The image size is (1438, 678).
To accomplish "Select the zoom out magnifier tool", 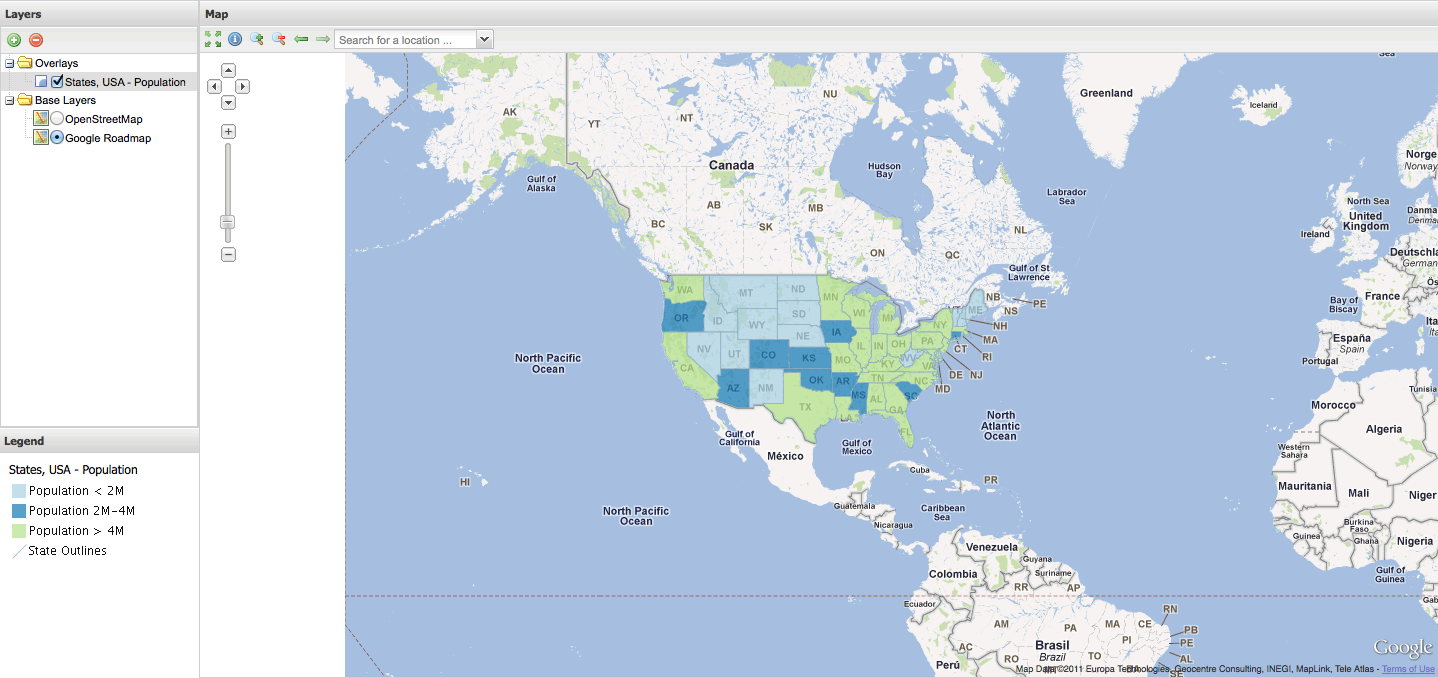I will [279, 39].
